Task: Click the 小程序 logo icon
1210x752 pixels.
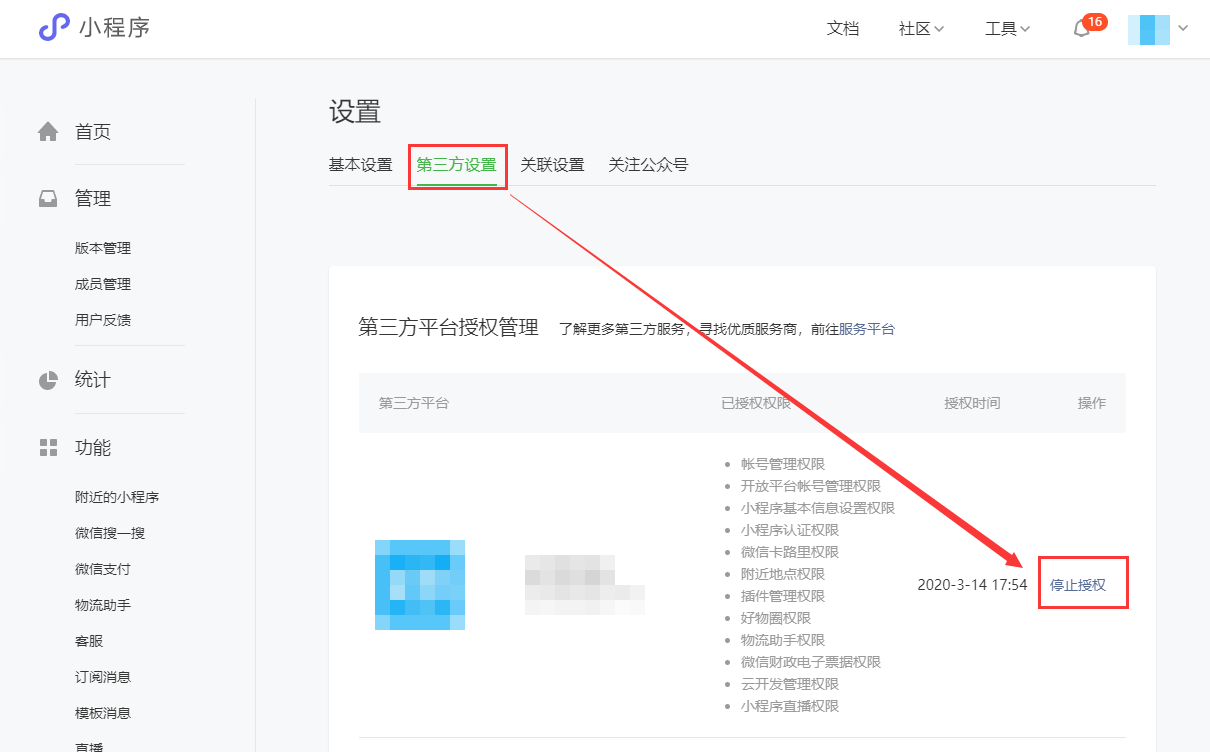Action: 54,28
